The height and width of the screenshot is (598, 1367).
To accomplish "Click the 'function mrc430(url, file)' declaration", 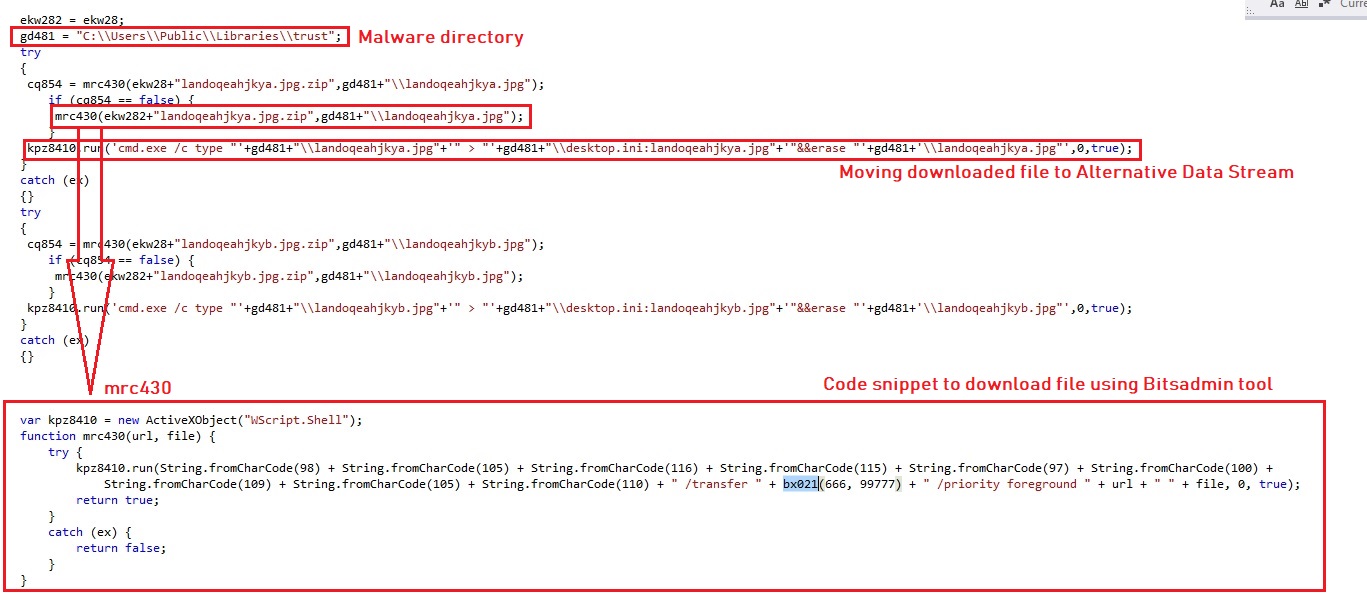I will tap(118, 436).
